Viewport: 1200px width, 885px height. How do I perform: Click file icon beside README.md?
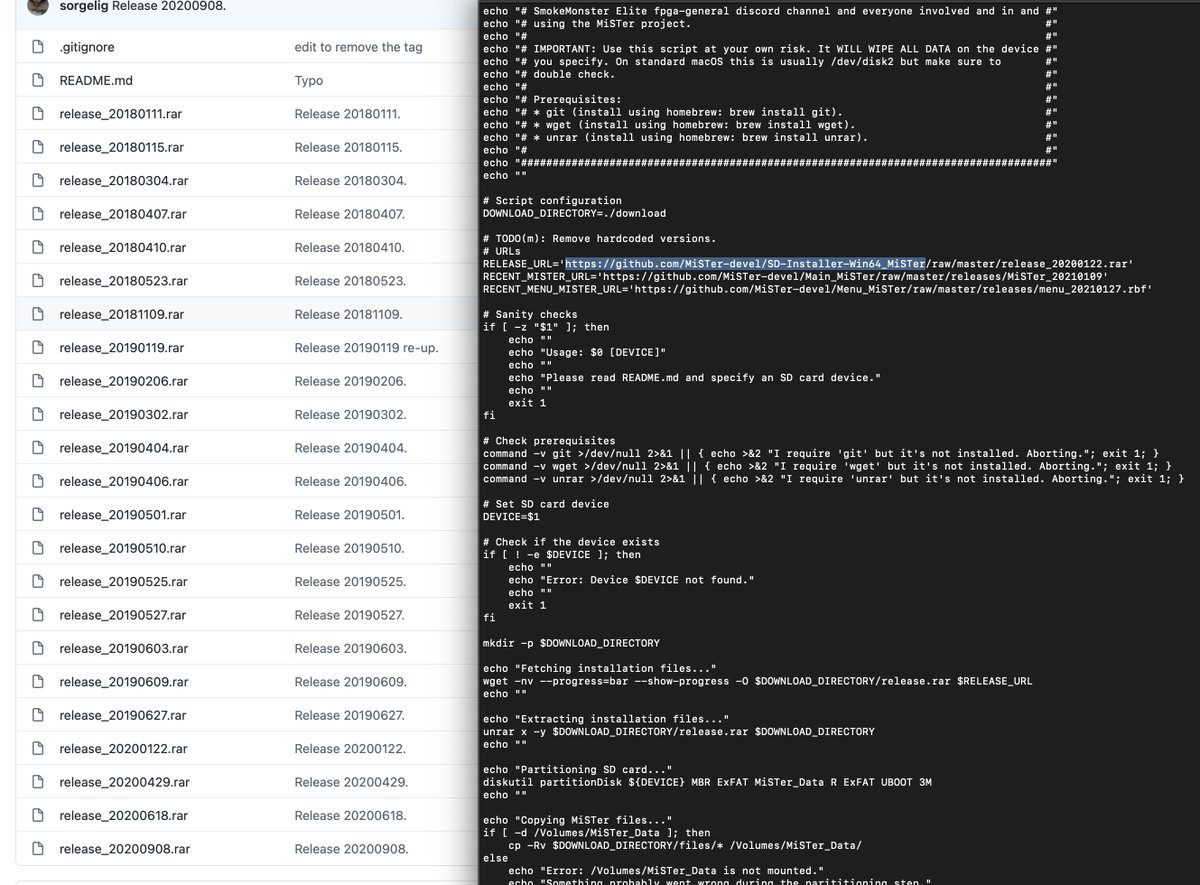click(x=37, y=80)
